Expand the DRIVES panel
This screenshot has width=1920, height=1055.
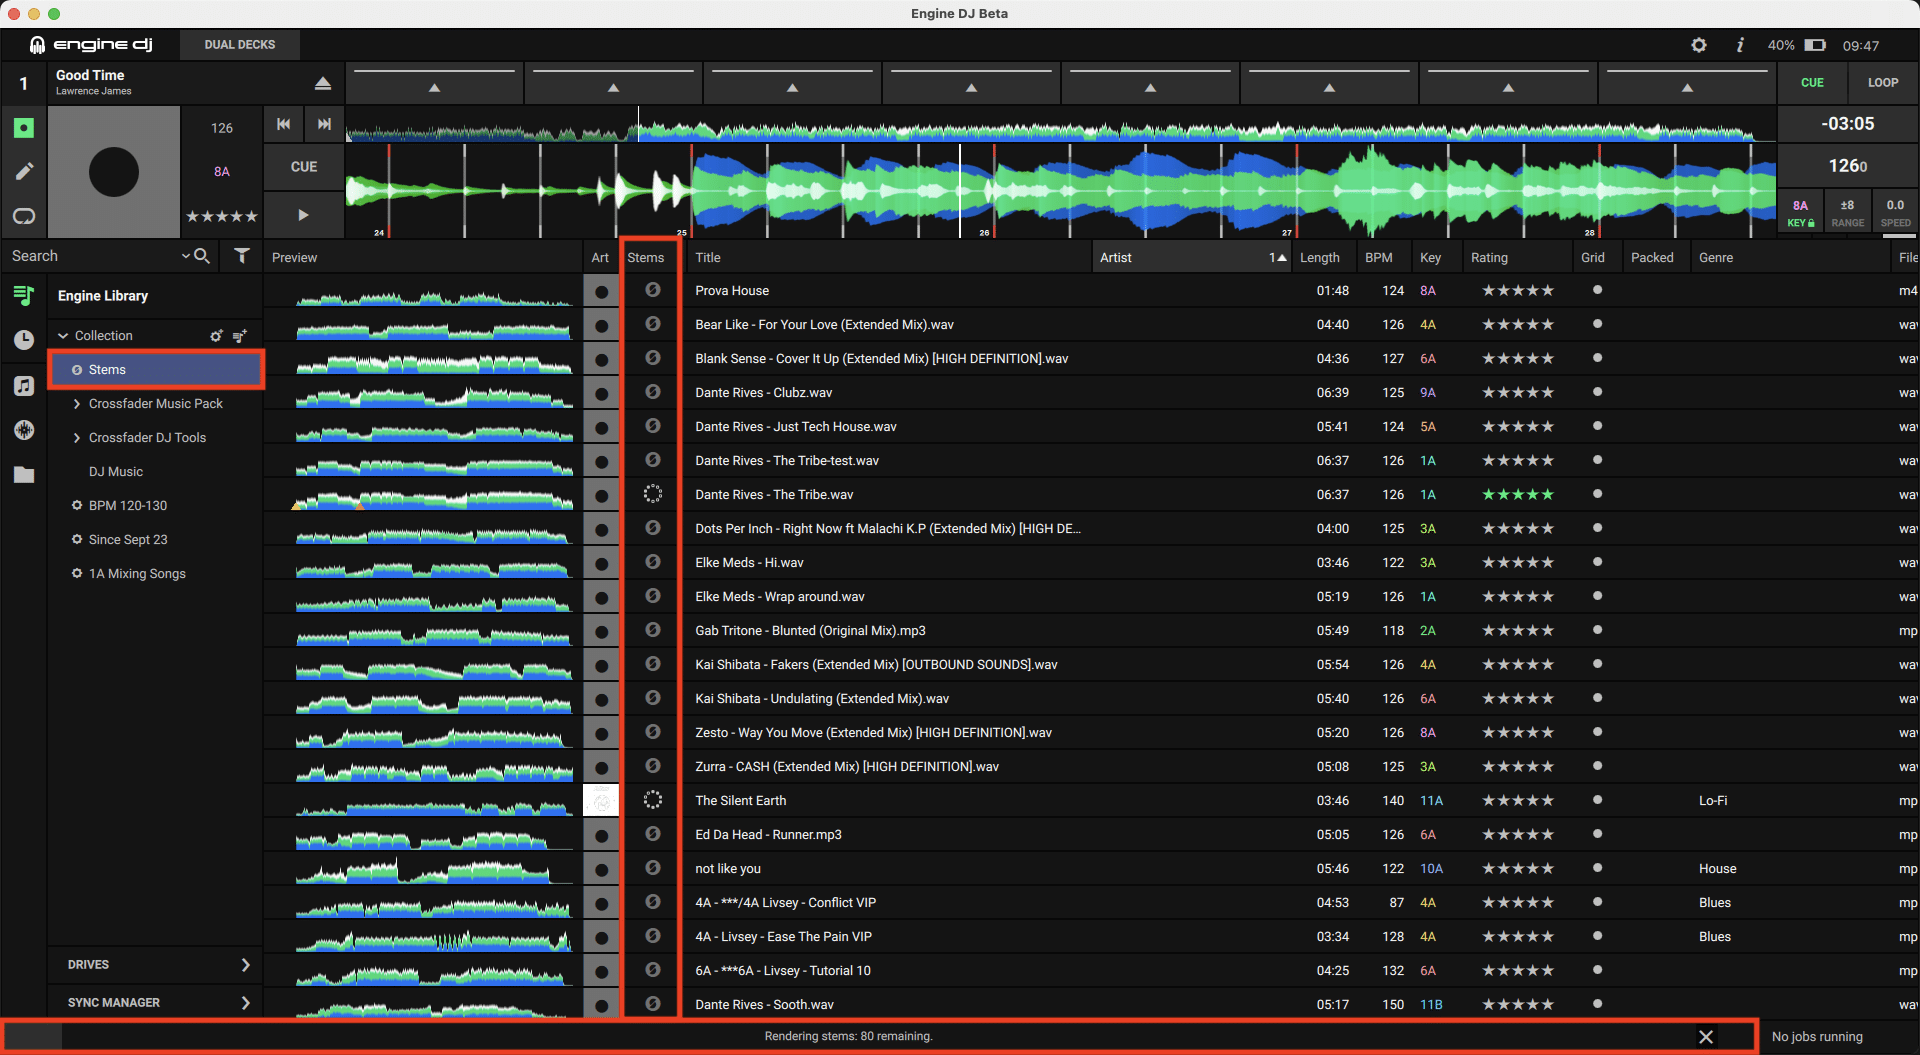tap(245, 965)
